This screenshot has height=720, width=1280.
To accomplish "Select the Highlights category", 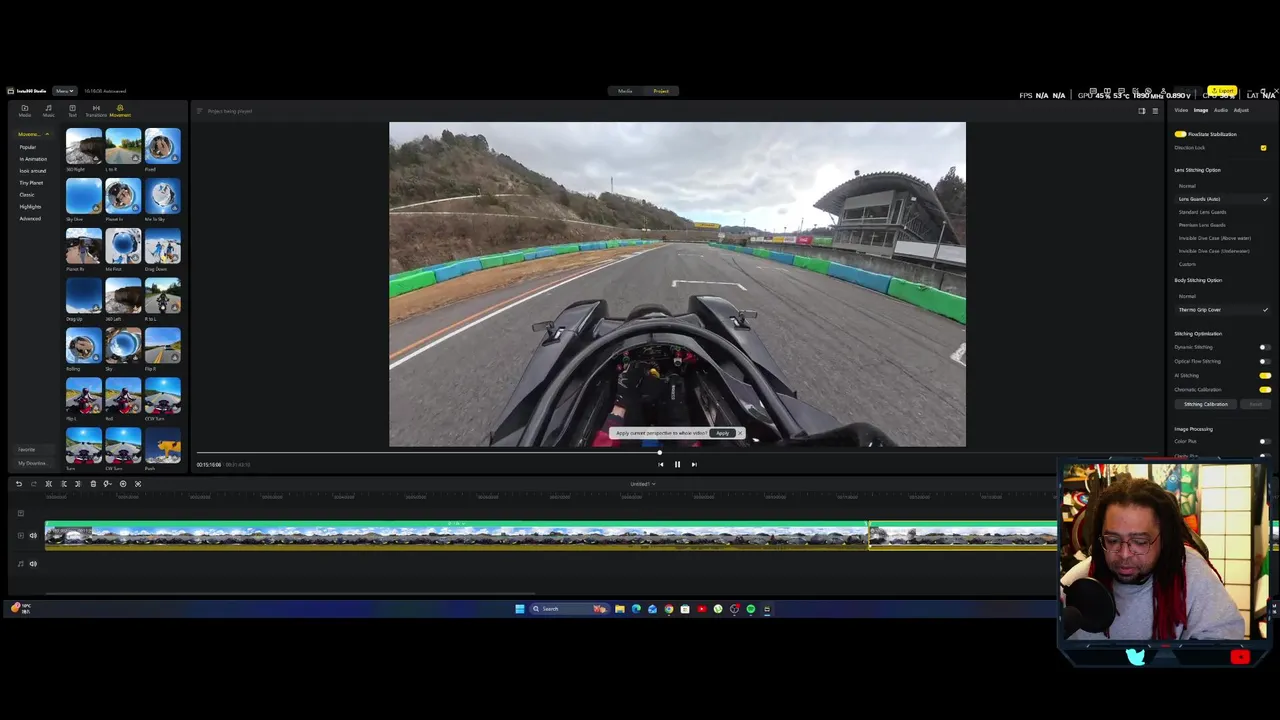I will tap(30, 207).
